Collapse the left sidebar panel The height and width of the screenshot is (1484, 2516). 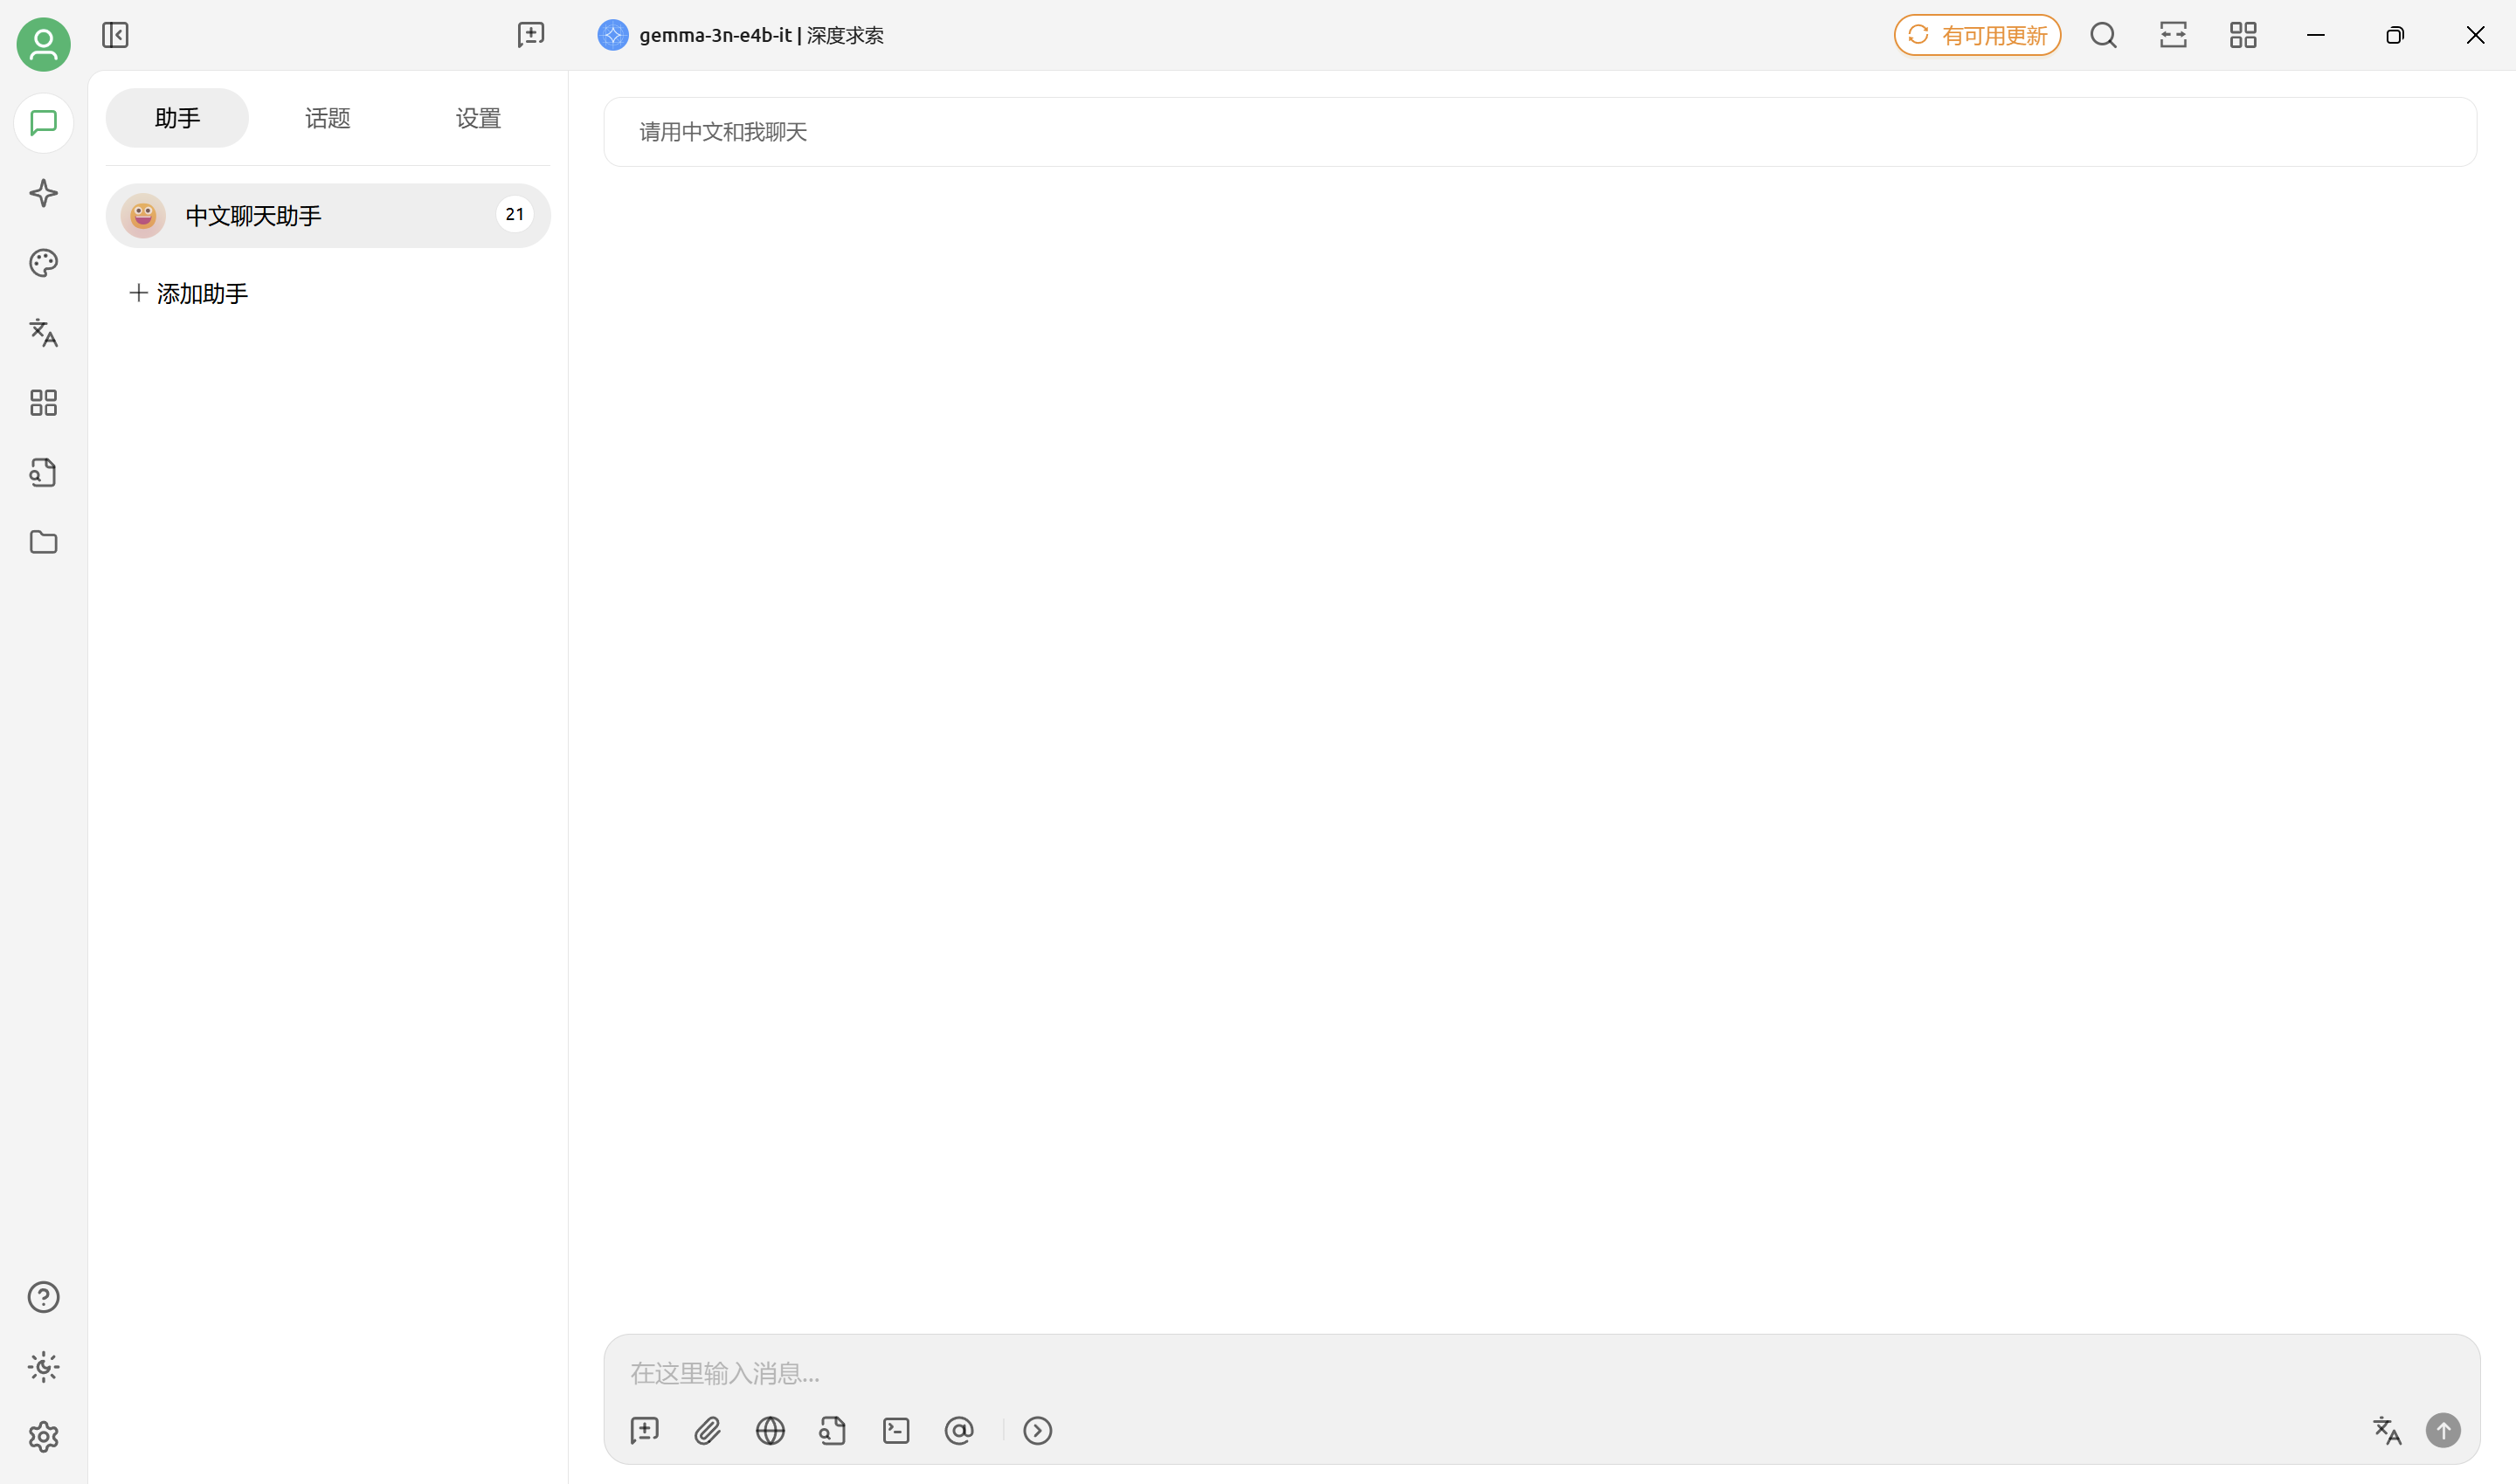(115, 36)
